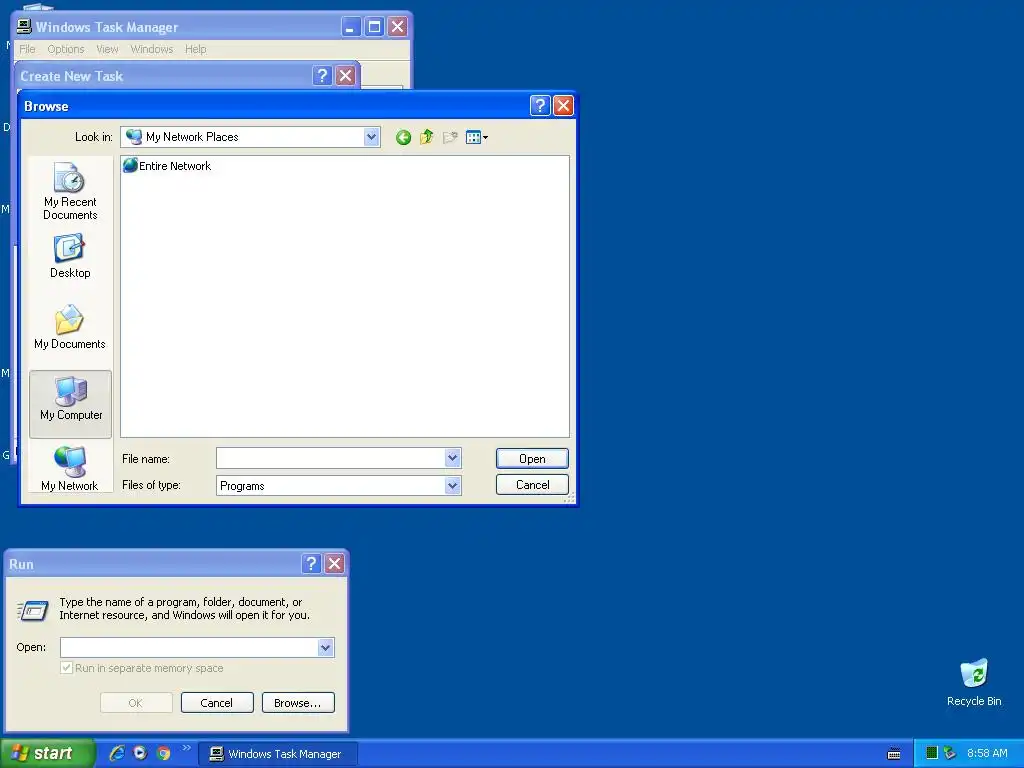Click Windows Task Manager taskbar button
The image size is (1024, 768).
pyautogui.click(x=278, y=754)
